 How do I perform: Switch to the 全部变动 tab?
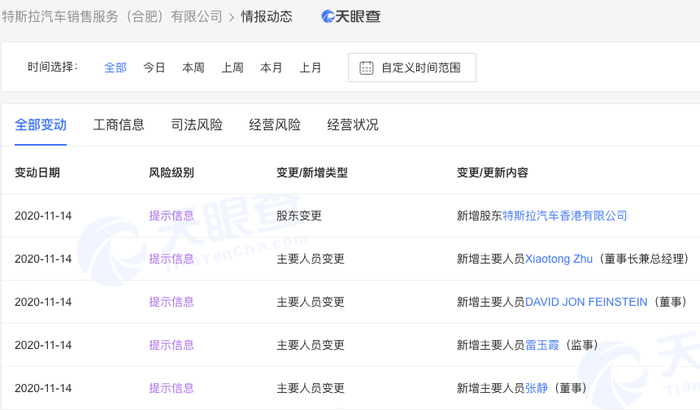(41, 125)
